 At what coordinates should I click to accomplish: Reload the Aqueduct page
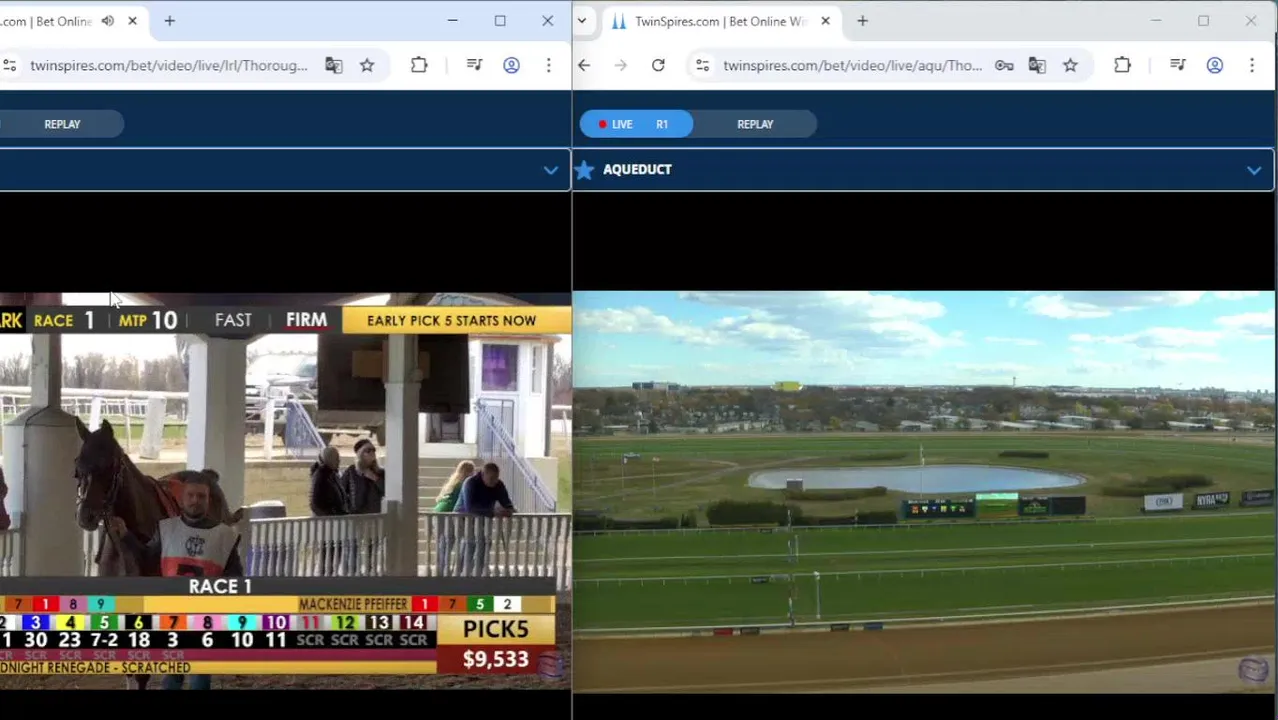tap(658, 65)
